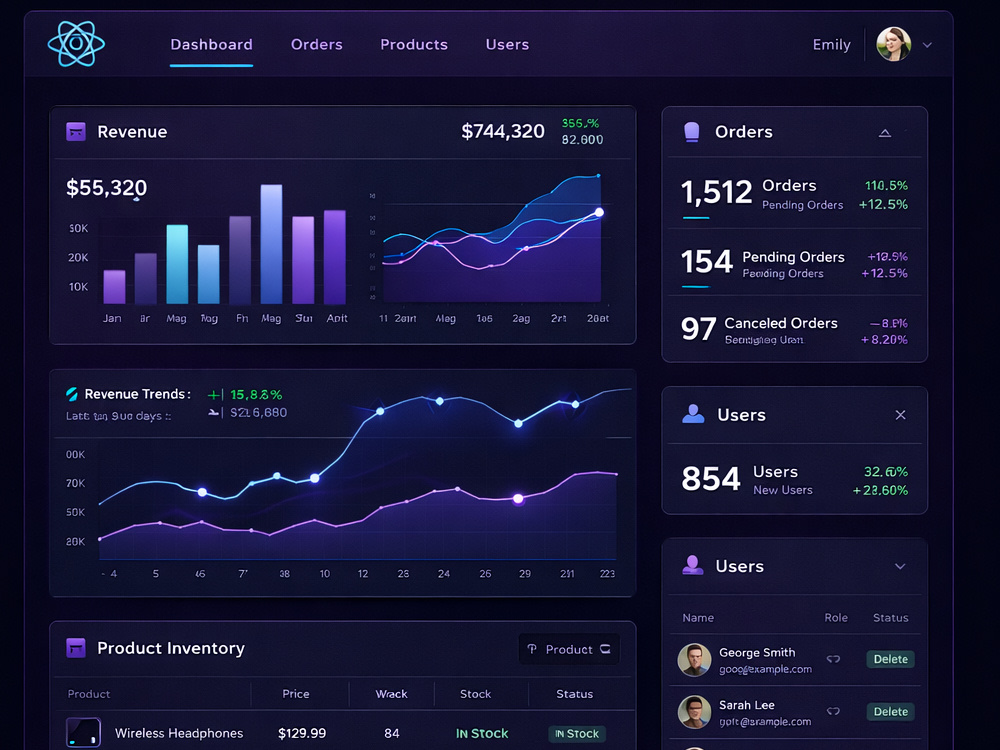Viewport: 1000px width, 750px height.
Task: Click the Stock column header
Action: pyautogui.click(x=475, y=694)
